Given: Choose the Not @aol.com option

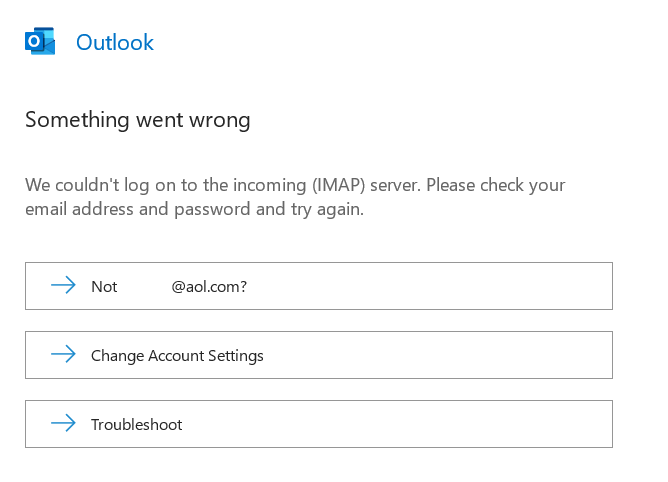Looking at the screenshot, I should click(x=319, y=286).
